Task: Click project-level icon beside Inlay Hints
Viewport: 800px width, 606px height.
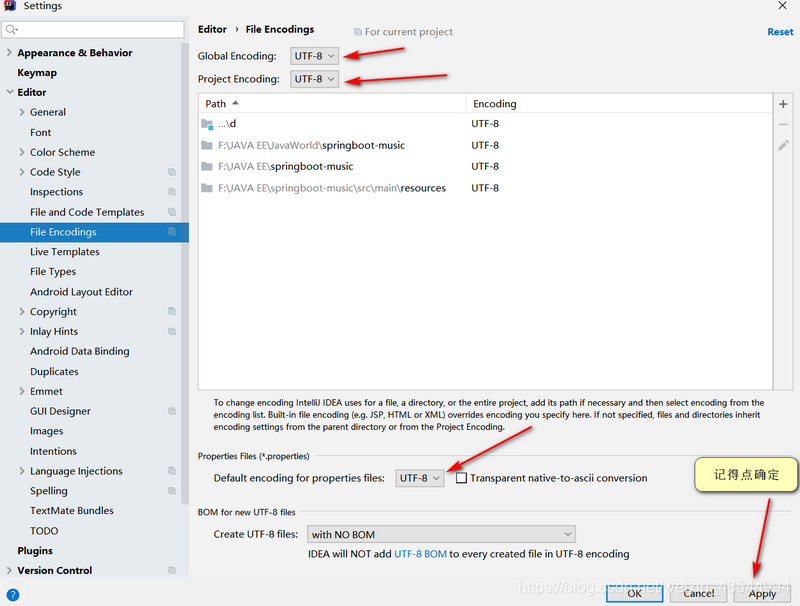Action: pos(172,331)
